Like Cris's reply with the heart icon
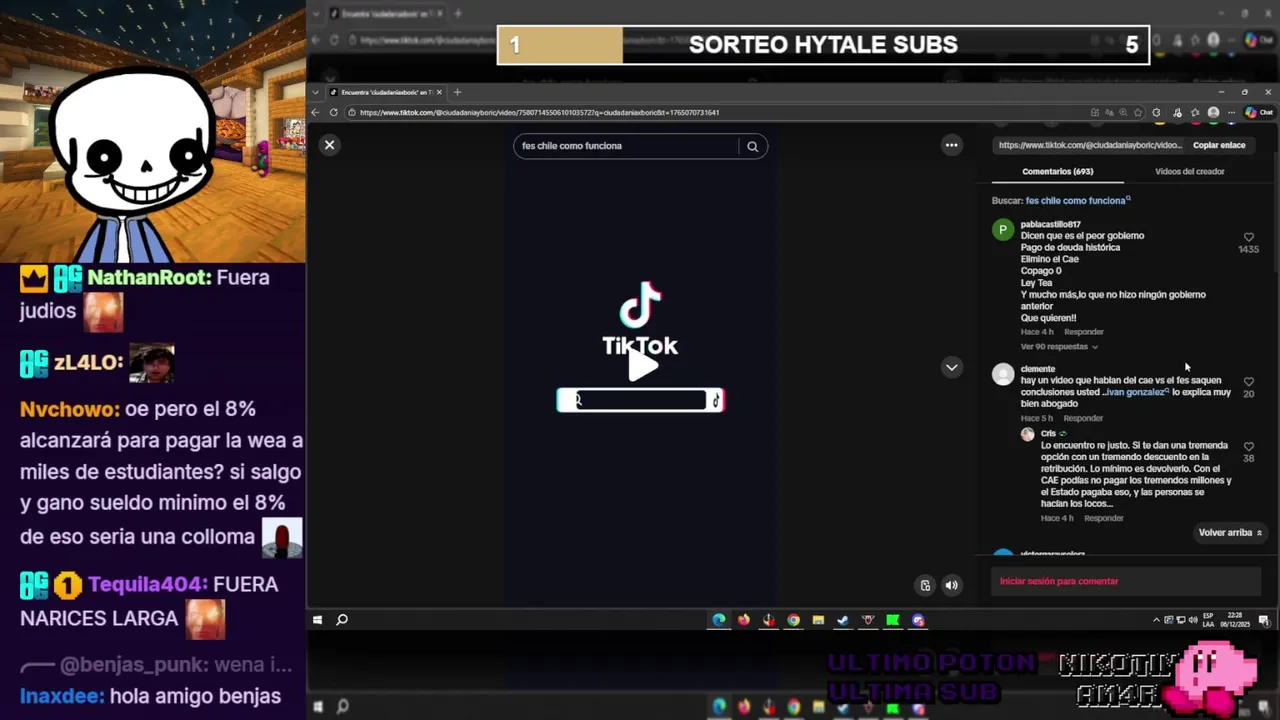 (1248, 447)
